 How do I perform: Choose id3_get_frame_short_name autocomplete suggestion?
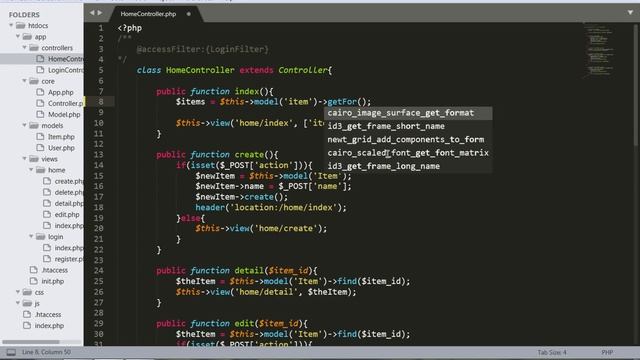pyautogui.click(x=408, y=126)
